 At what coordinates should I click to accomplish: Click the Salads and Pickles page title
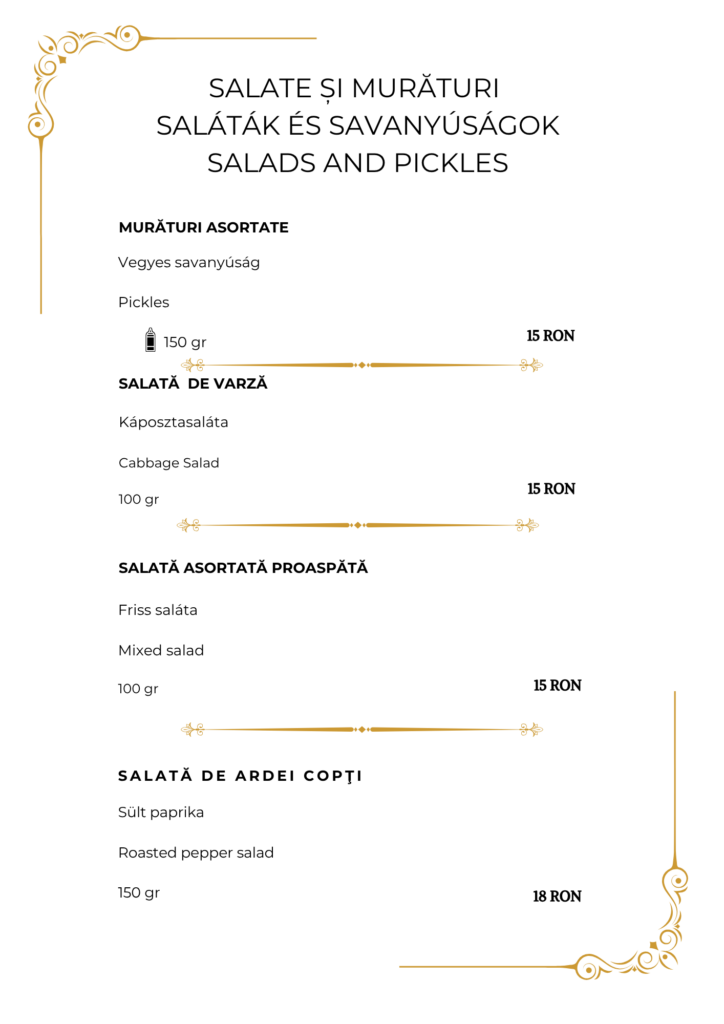coord(358,163)
